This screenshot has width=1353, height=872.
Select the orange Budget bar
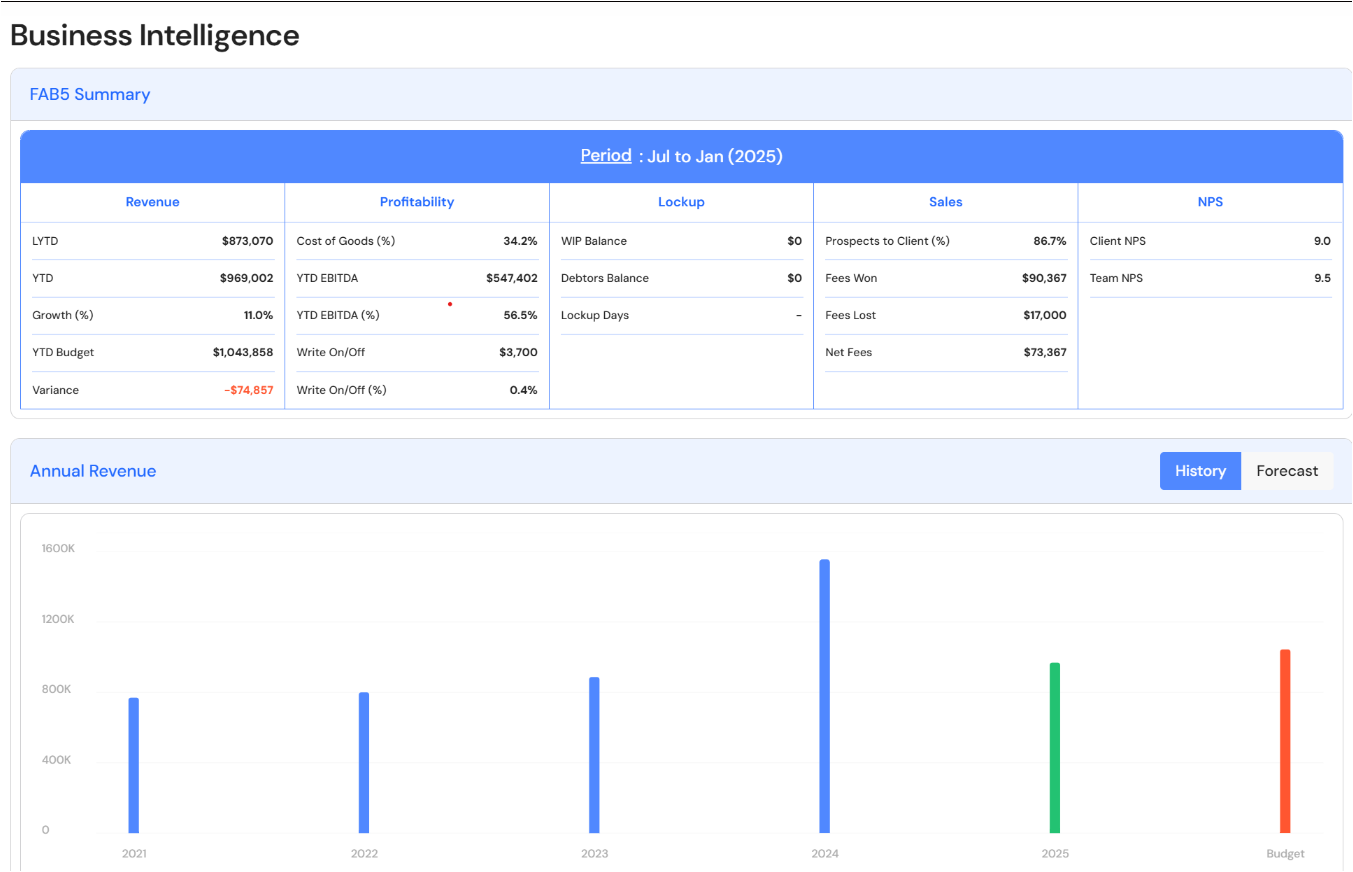[x=1285, y=741]
